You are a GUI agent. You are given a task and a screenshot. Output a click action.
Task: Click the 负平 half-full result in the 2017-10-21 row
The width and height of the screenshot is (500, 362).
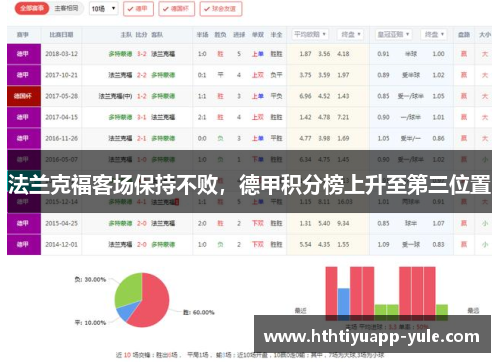(276, 75)
